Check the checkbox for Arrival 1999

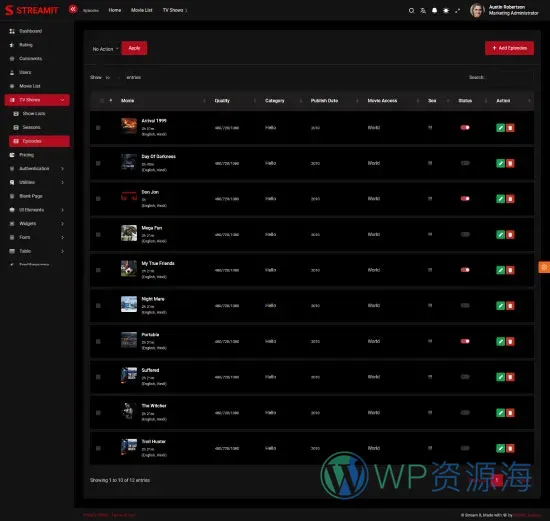click(98, 128)
